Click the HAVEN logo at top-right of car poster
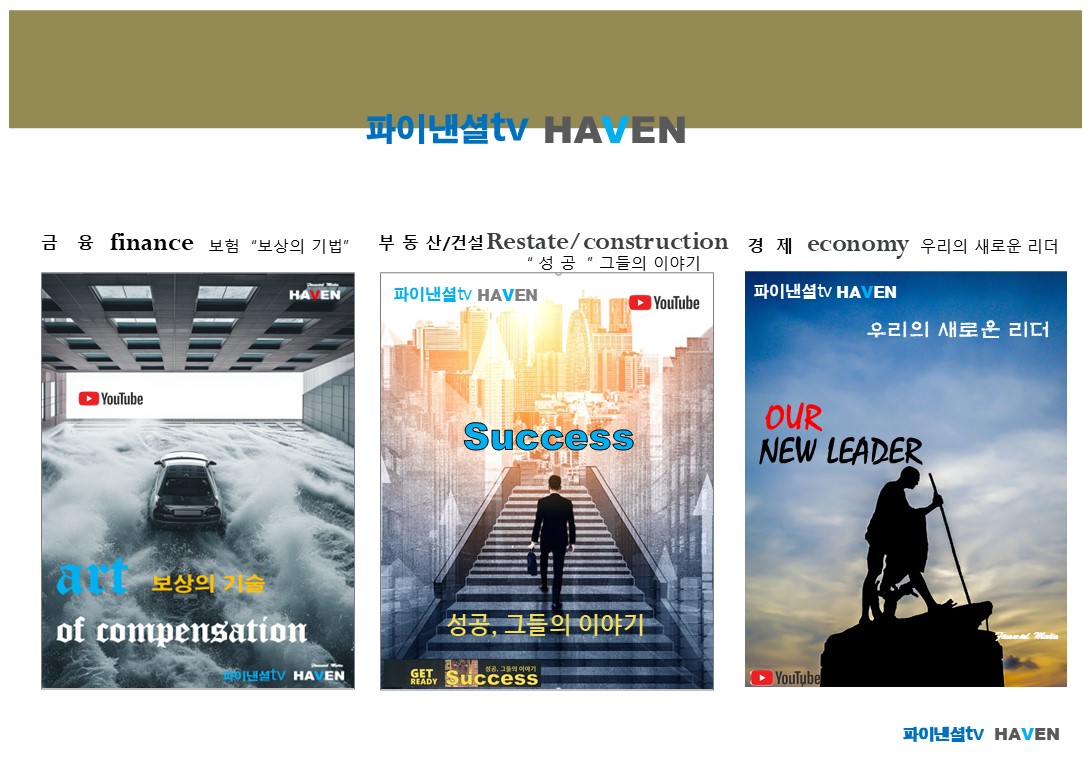1090x762 pixels. click(315, 294)
